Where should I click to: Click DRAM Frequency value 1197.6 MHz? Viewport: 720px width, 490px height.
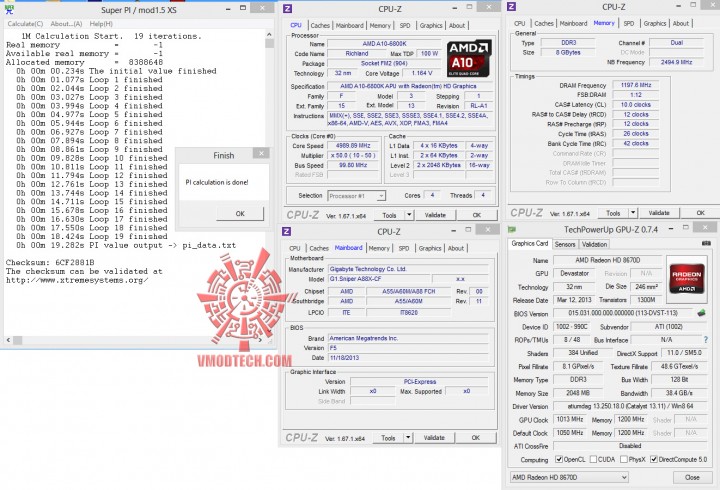click(636, 85)
